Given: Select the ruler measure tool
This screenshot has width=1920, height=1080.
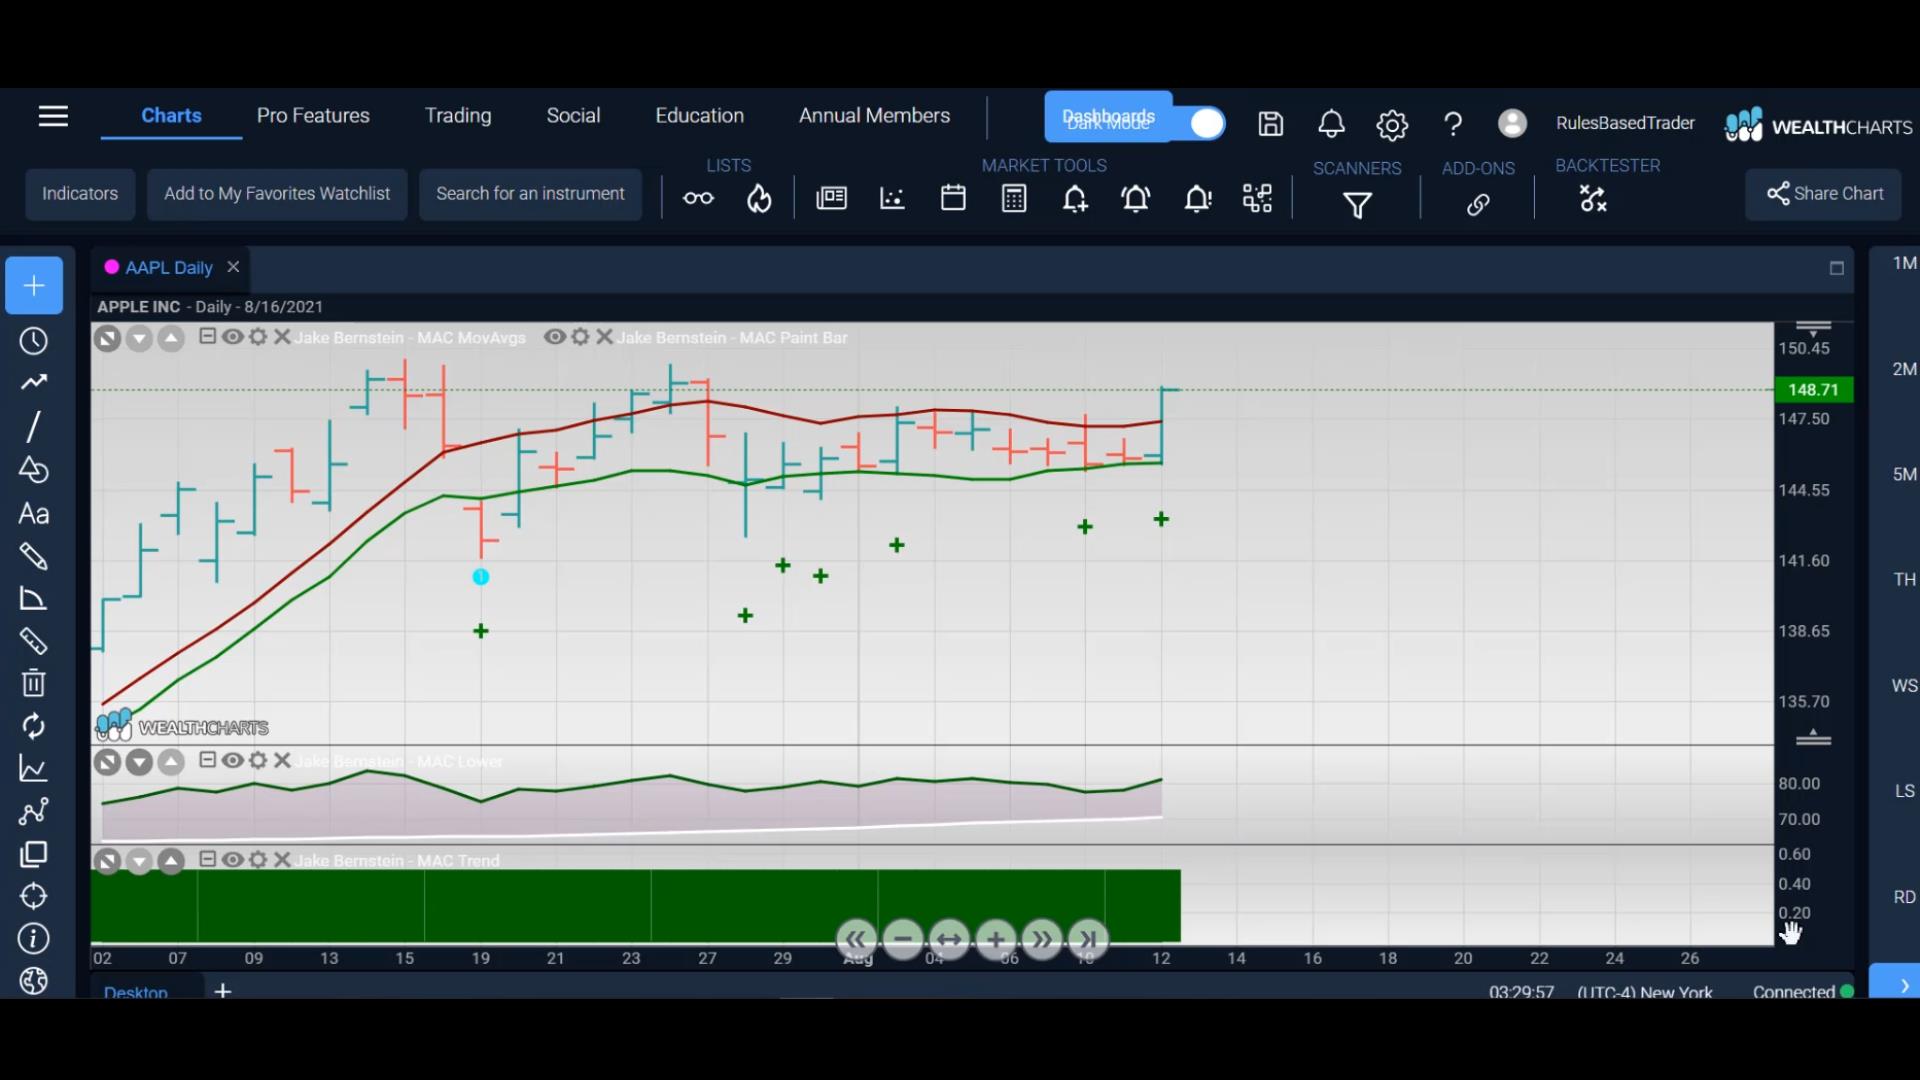Looking at the screenshot, I should tap(34, 641).
